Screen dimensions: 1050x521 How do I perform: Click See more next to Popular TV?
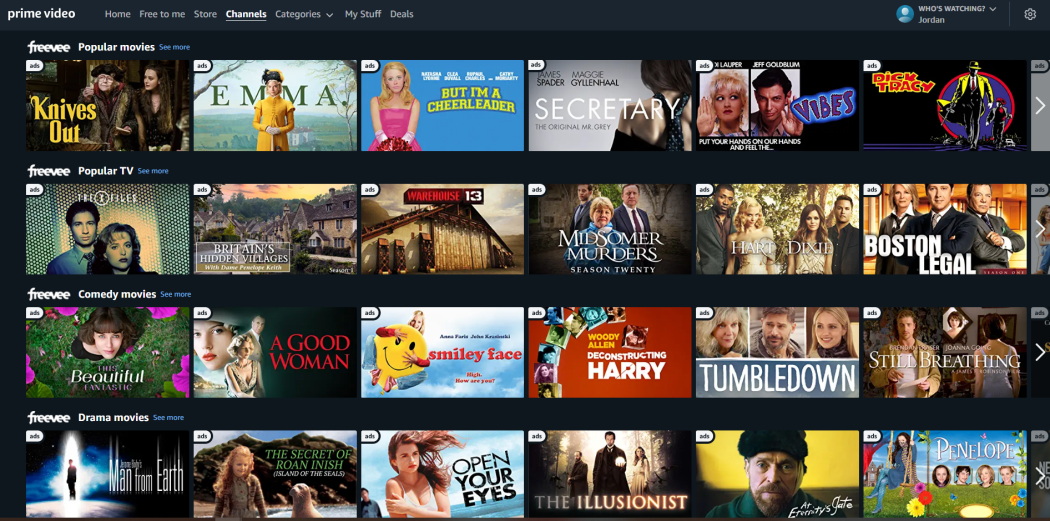pos(153,171)
